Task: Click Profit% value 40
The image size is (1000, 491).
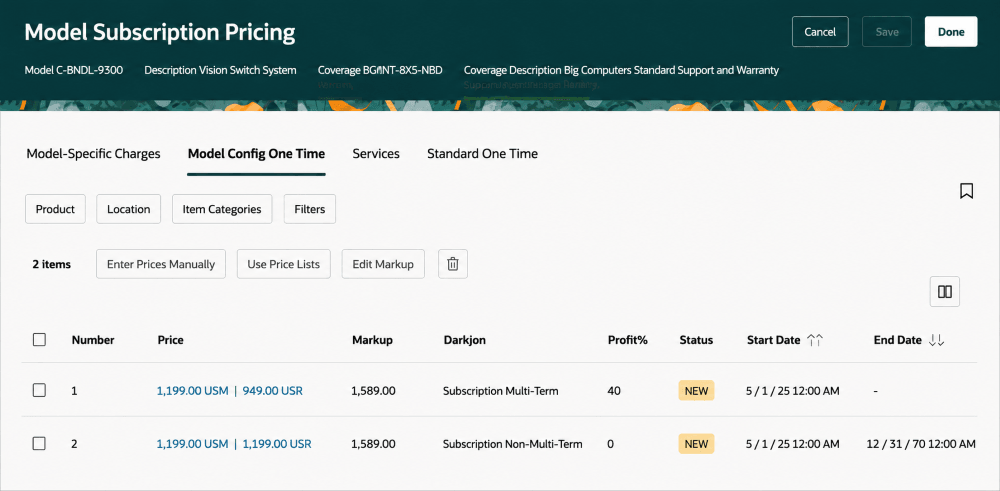Action: tap(614, 391)
